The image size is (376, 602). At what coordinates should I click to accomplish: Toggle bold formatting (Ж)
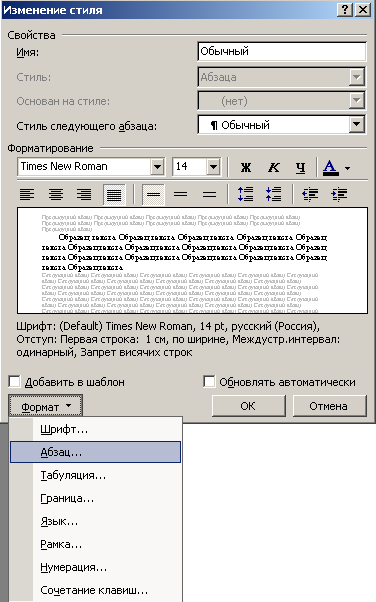[x=246, y=167]
